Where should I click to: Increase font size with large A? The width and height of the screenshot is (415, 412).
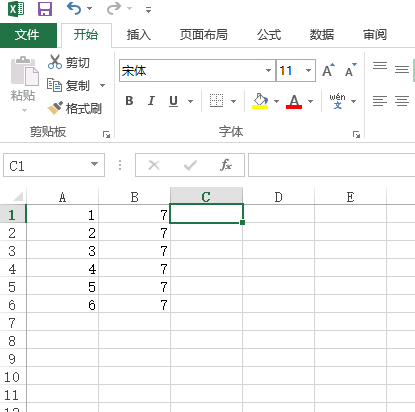(328, 70)
